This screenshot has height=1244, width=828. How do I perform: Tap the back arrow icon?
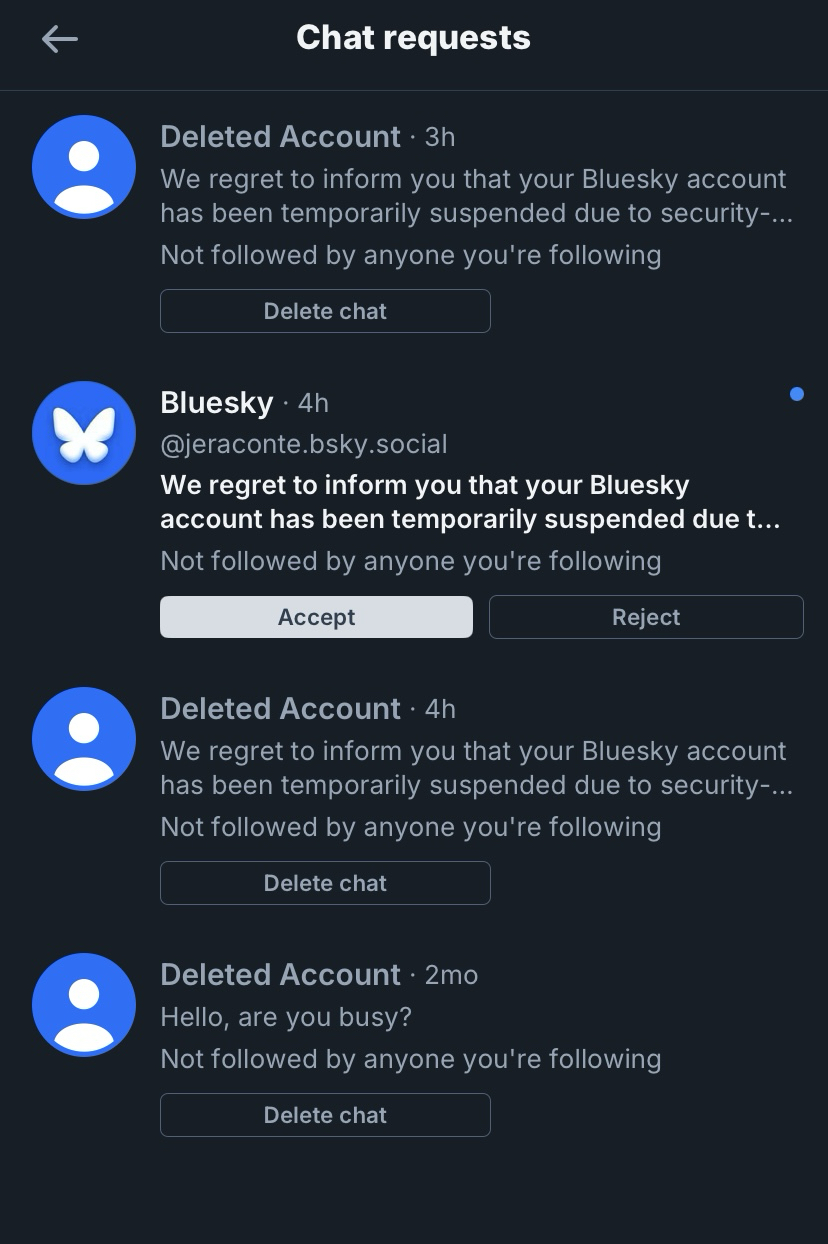point(60,39)
